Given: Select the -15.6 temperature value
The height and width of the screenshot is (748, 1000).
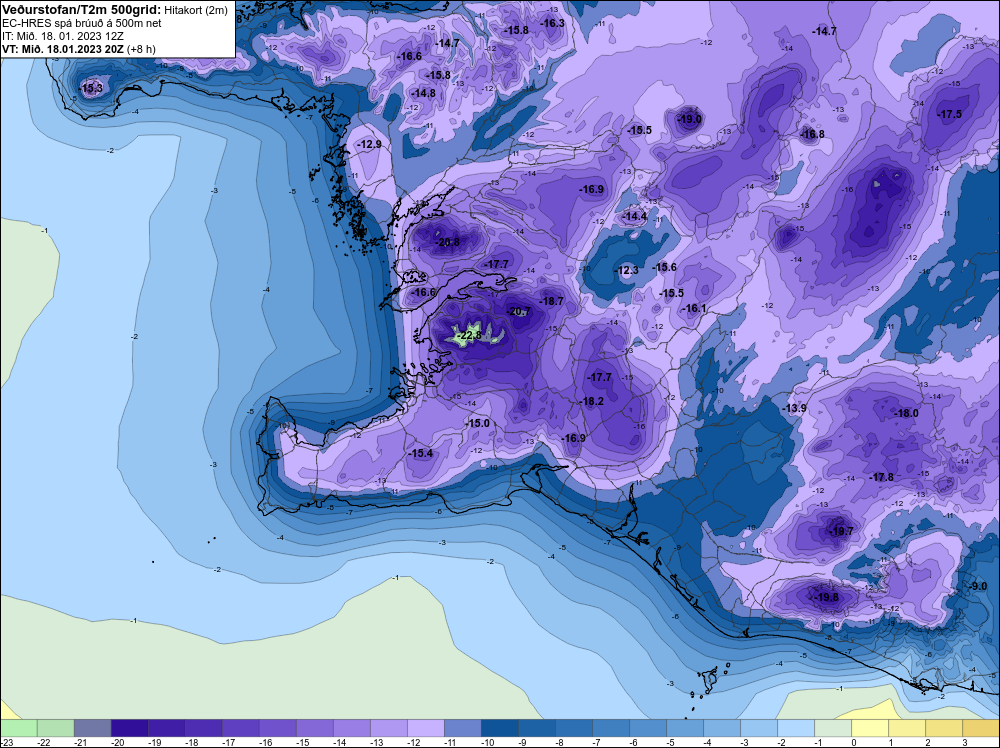Looking at the screenshot, I should (x=665, y=267).
